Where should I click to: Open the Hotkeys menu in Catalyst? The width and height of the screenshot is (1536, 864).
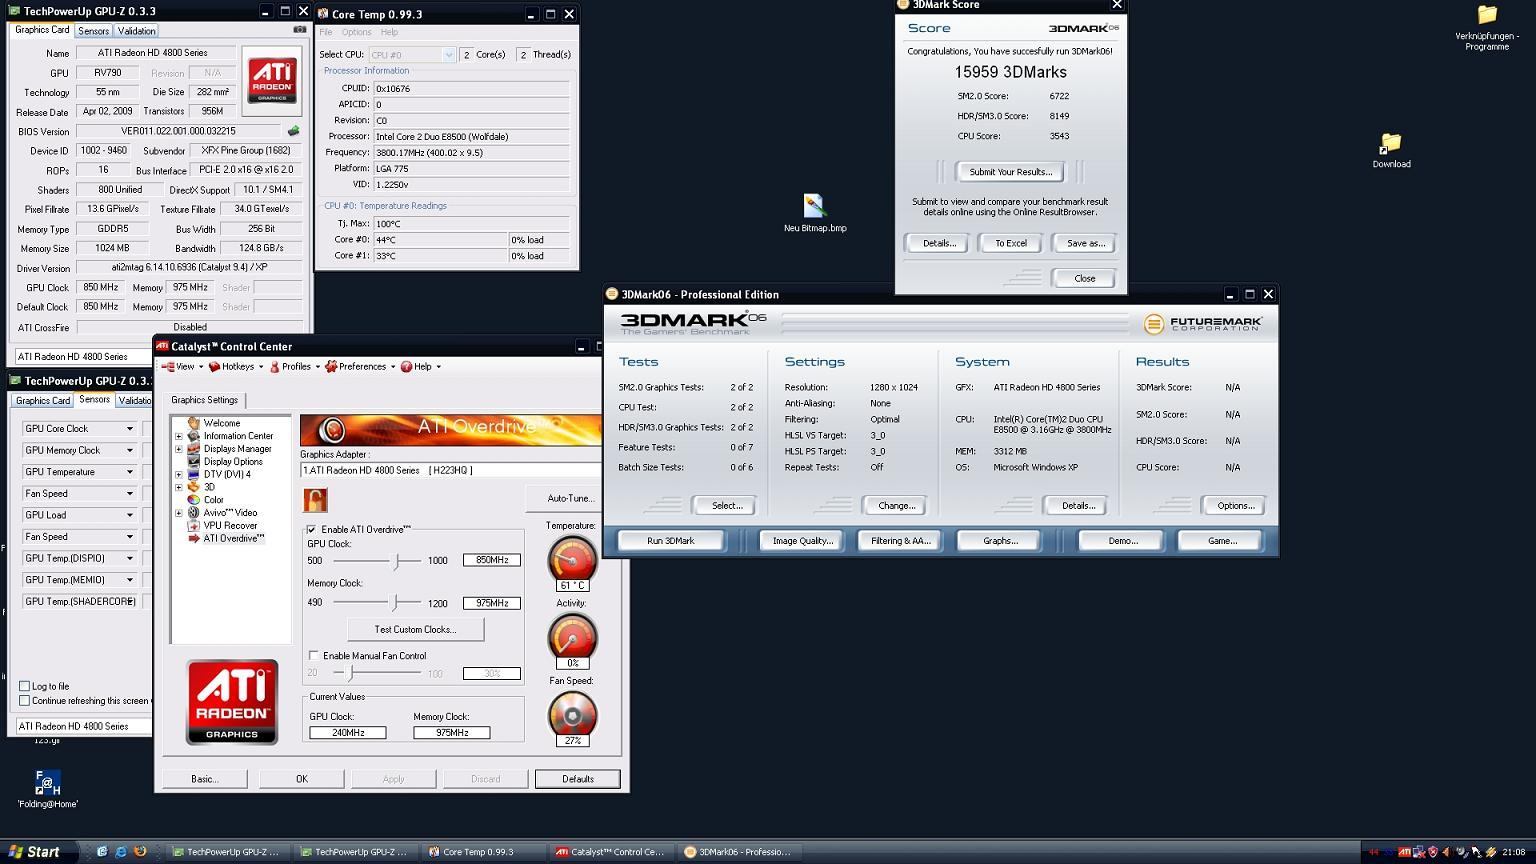[x=236, y=367]
